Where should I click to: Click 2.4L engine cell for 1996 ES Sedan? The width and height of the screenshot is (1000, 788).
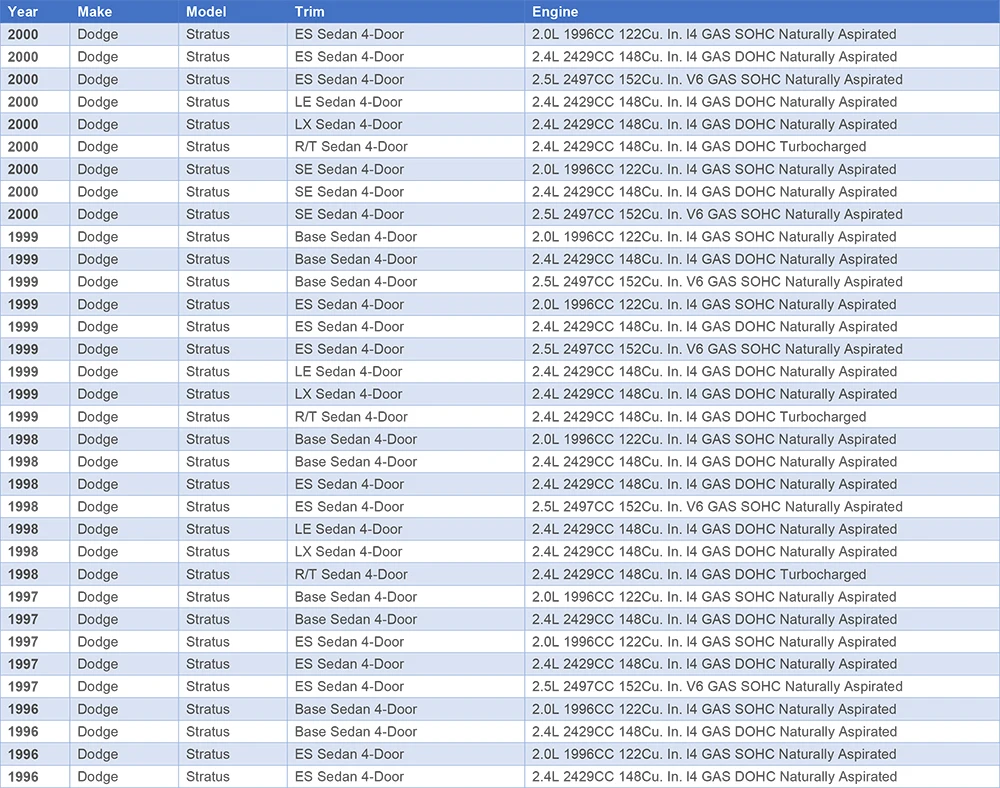762,777
